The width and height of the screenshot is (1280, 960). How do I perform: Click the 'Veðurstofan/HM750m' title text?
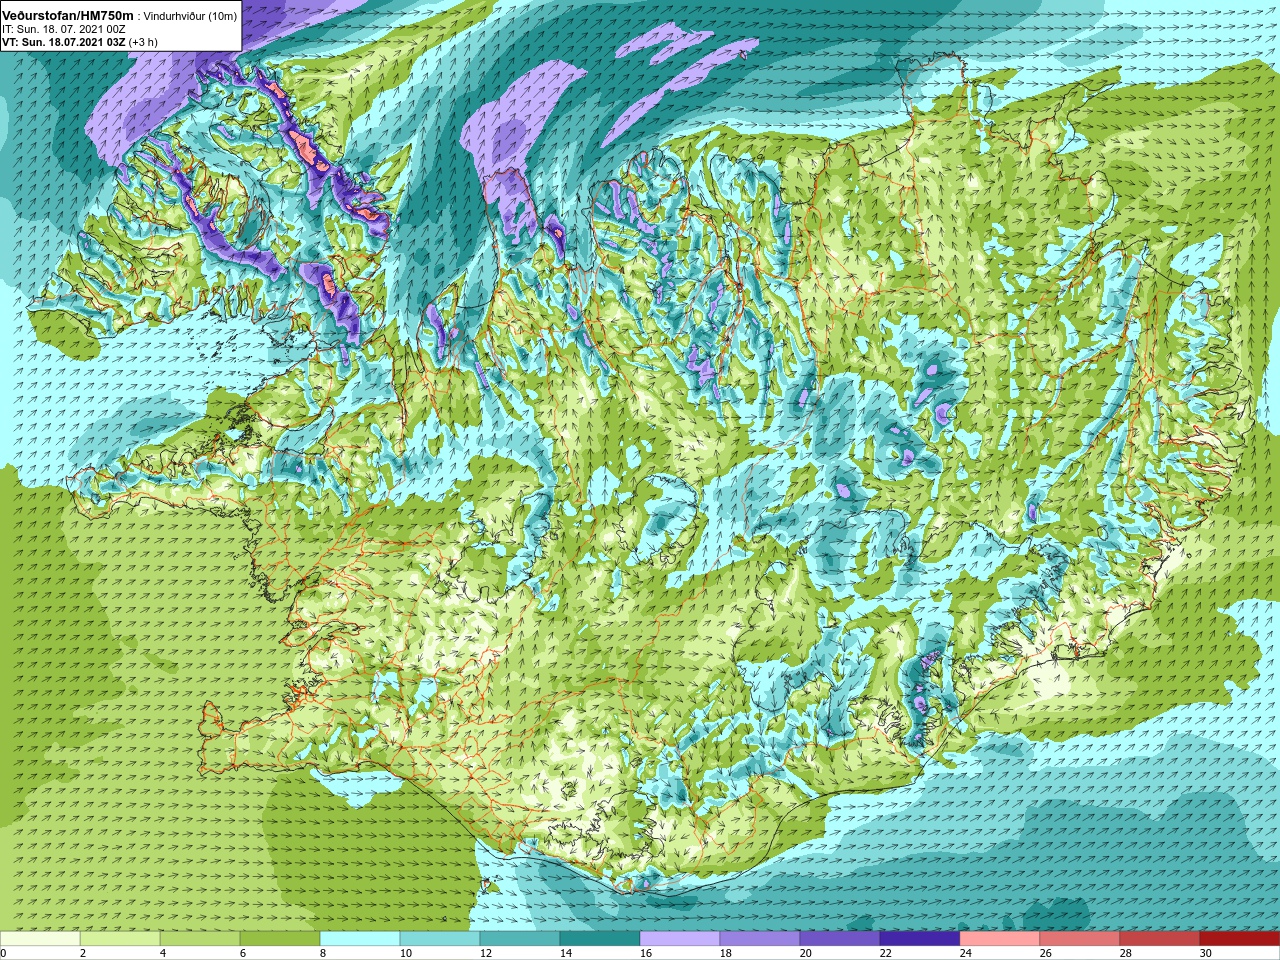68,16
